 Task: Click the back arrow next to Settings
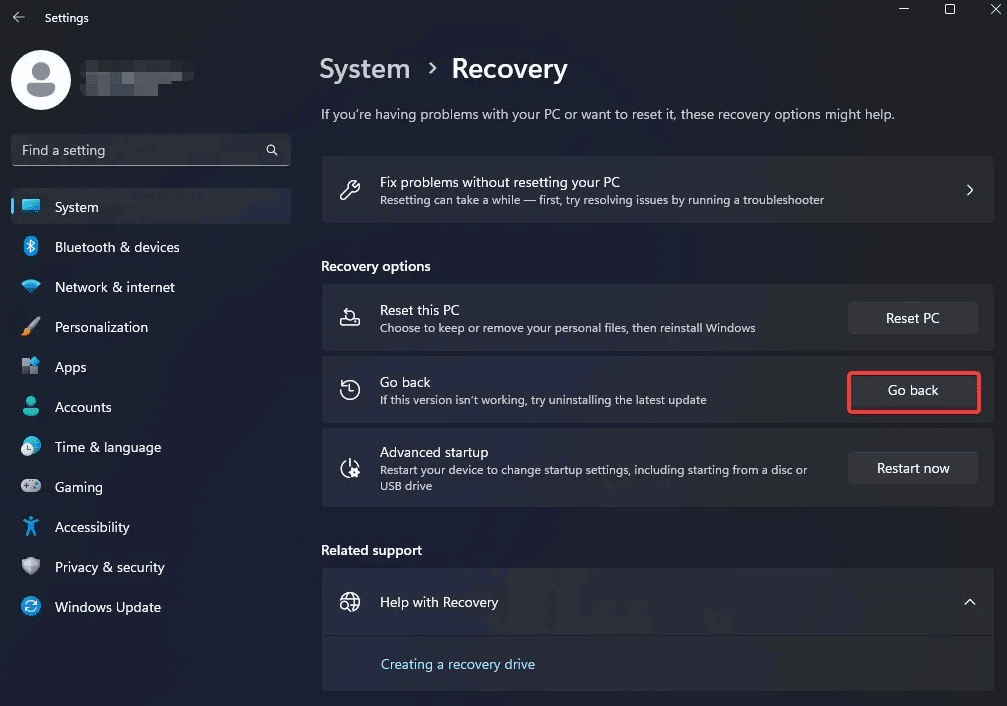click(19, 17)
